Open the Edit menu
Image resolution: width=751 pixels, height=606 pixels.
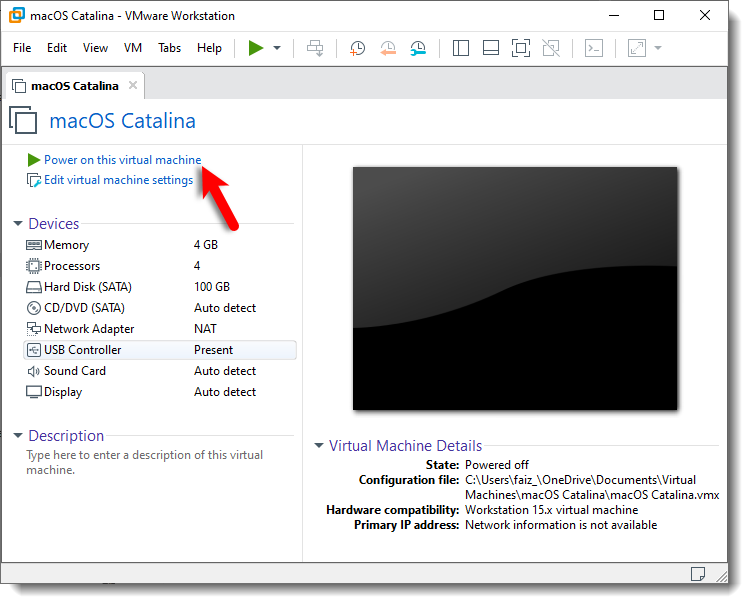[x=57, y=48]
